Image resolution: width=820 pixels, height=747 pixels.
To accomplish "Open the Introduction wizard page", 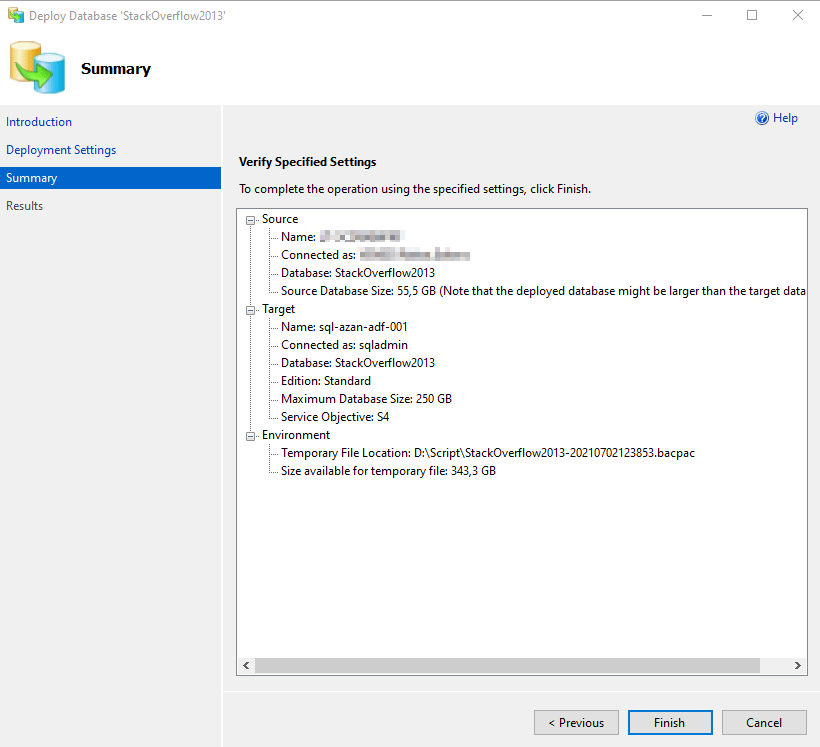I will click(39, 122).
